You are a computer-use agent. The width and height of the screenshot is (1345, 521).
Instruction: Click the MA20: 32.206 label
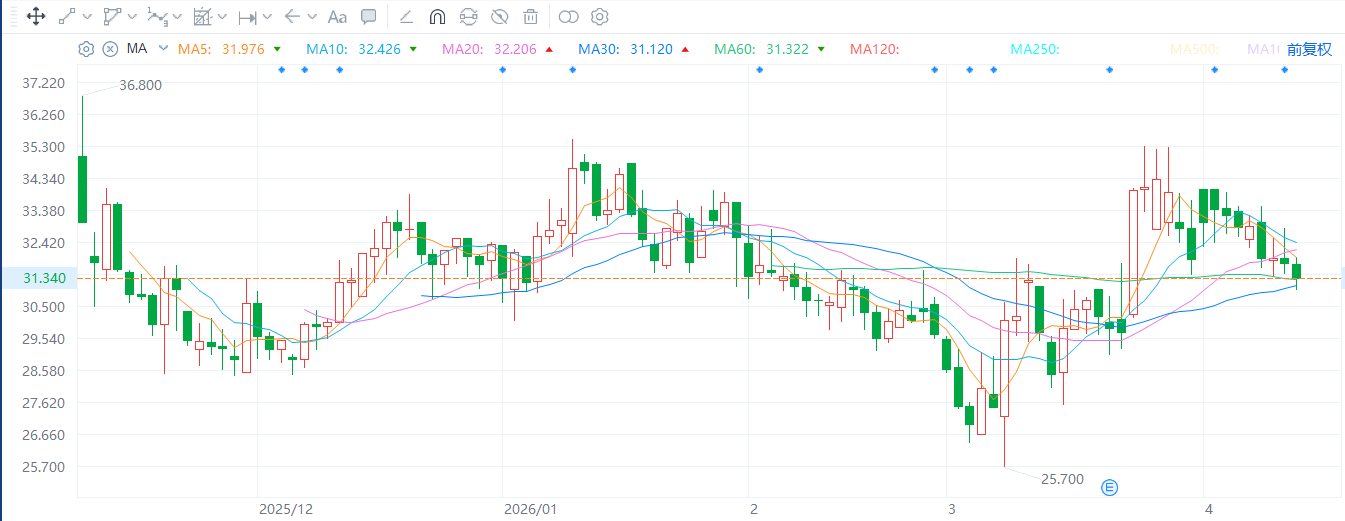(488, 49)
